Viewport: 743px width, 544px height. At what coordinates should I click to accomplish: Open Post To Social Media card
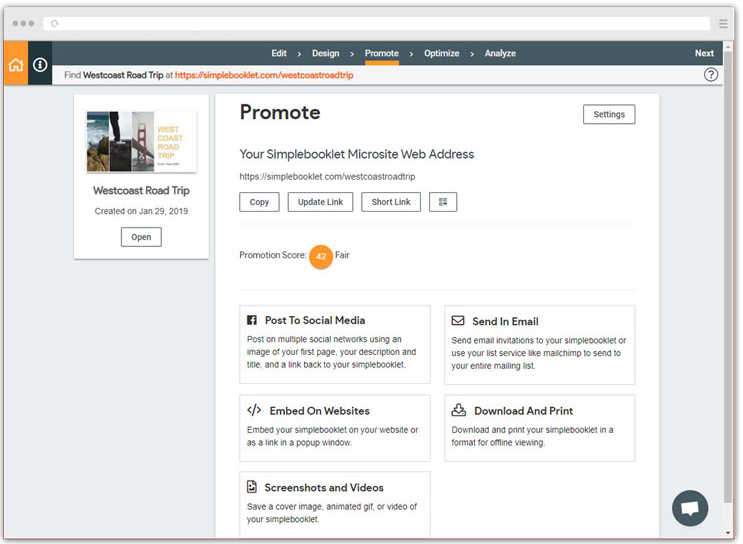coord(335,344)
